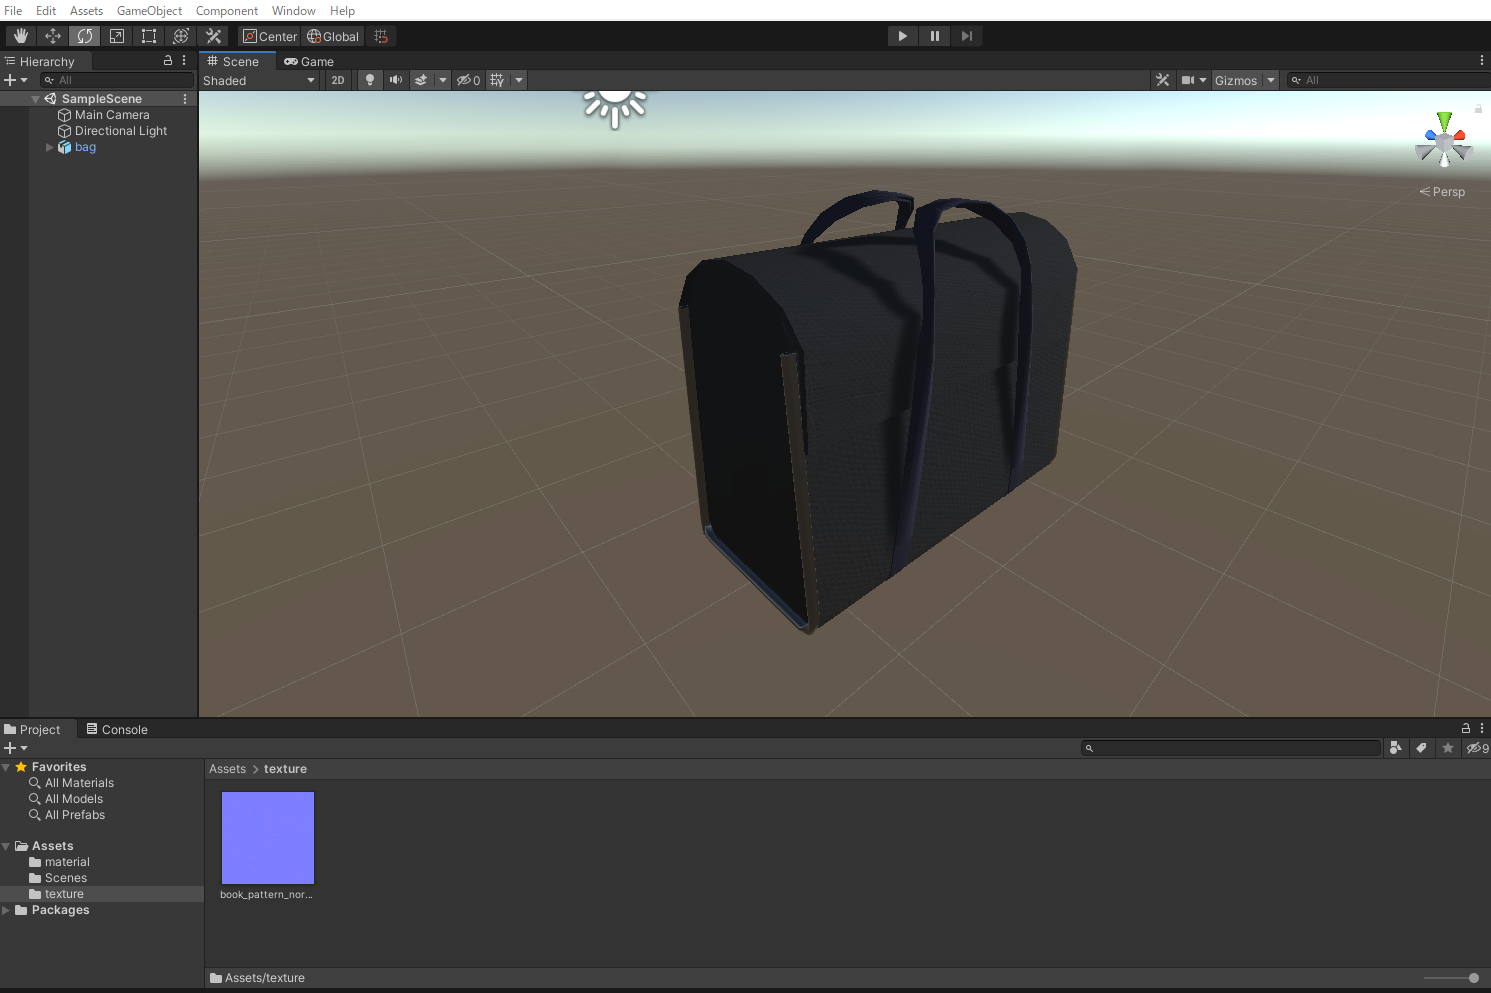The image size is (1491, 993).
Task: Toggle 2D mode in the Scene view
Action: coord(338,80)
